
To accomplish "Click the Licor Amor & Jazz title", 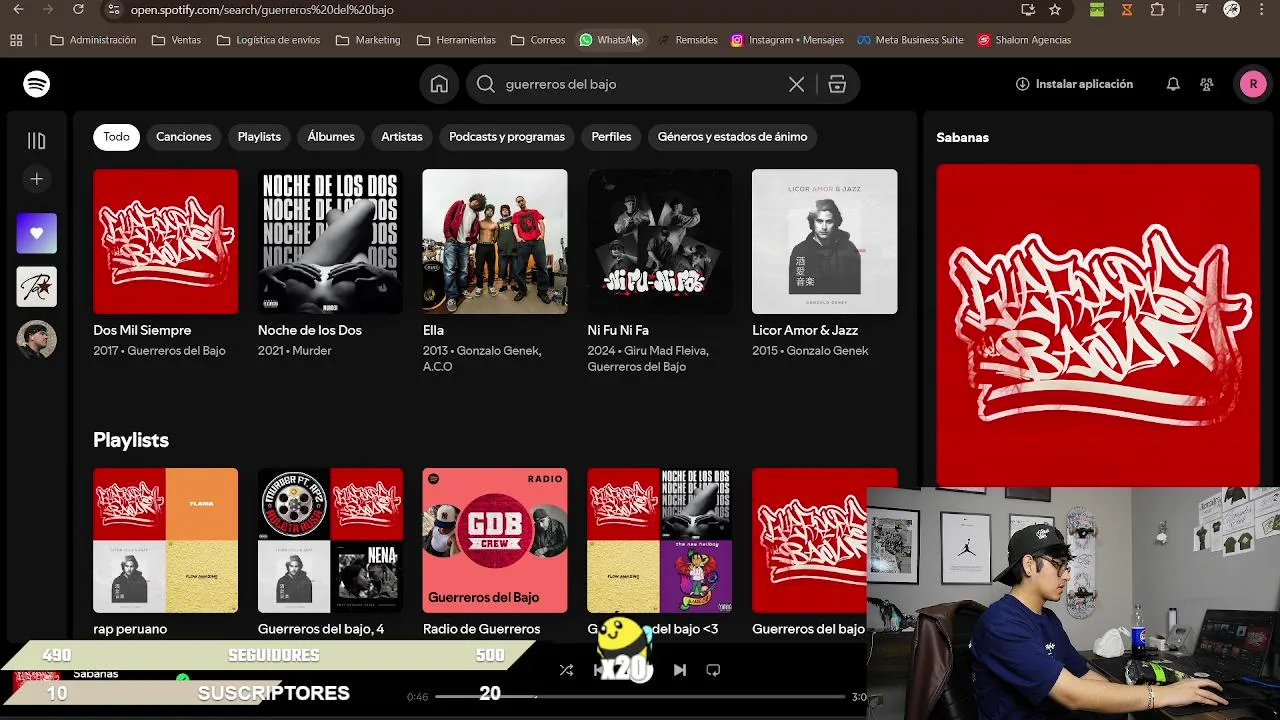I will 805,330.
